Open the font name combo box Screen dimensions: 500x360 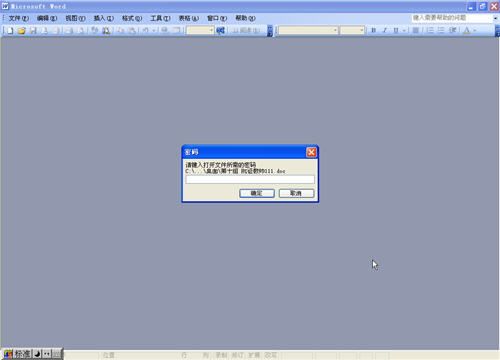(308, 31)
